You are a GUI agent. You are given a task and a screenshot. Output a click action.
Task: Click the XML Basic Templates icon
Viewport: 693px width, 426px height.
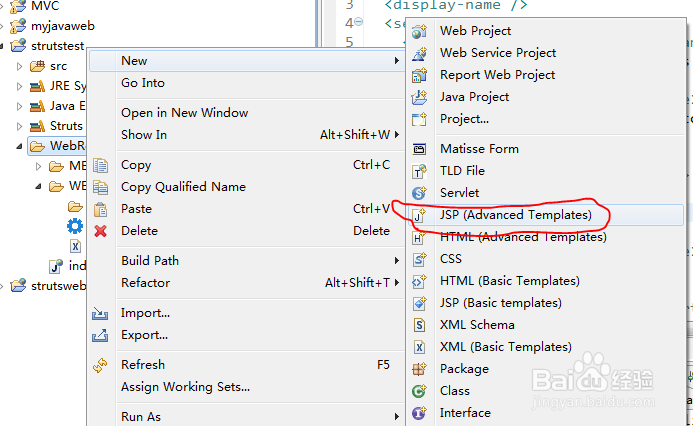(x=419, y=347)
